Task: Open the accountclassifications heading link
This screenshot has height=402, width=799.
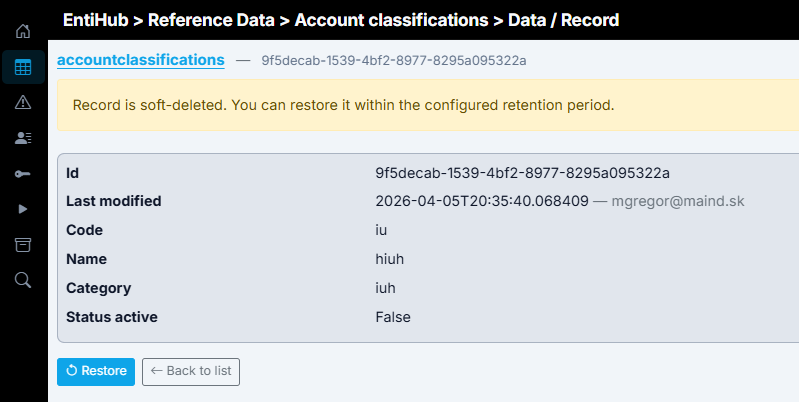Action: pos(141,60)
